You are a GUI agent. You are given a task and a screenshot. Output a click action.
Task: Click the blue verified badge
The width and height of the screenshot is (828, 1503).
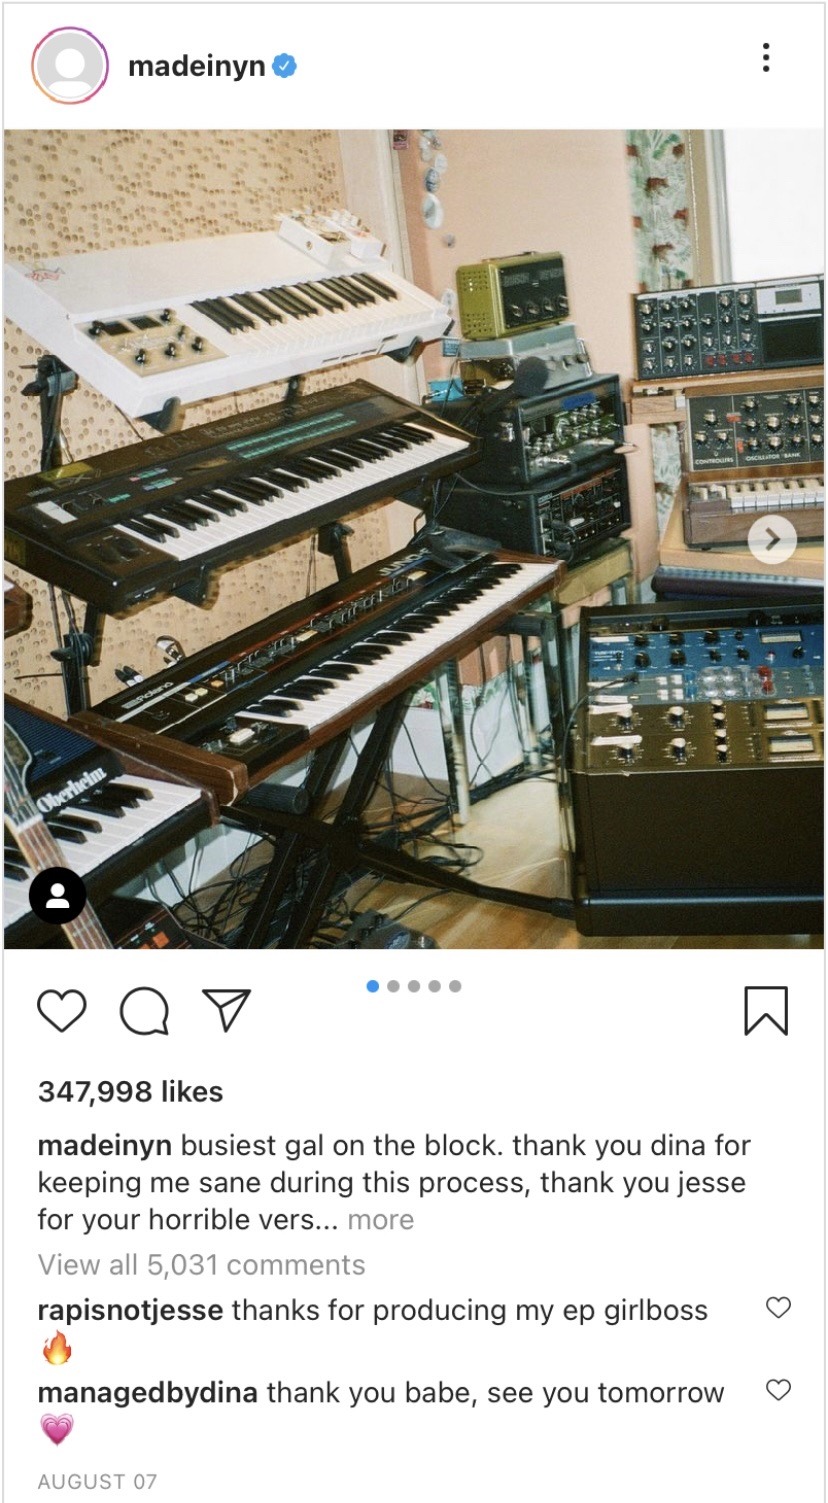285,67
